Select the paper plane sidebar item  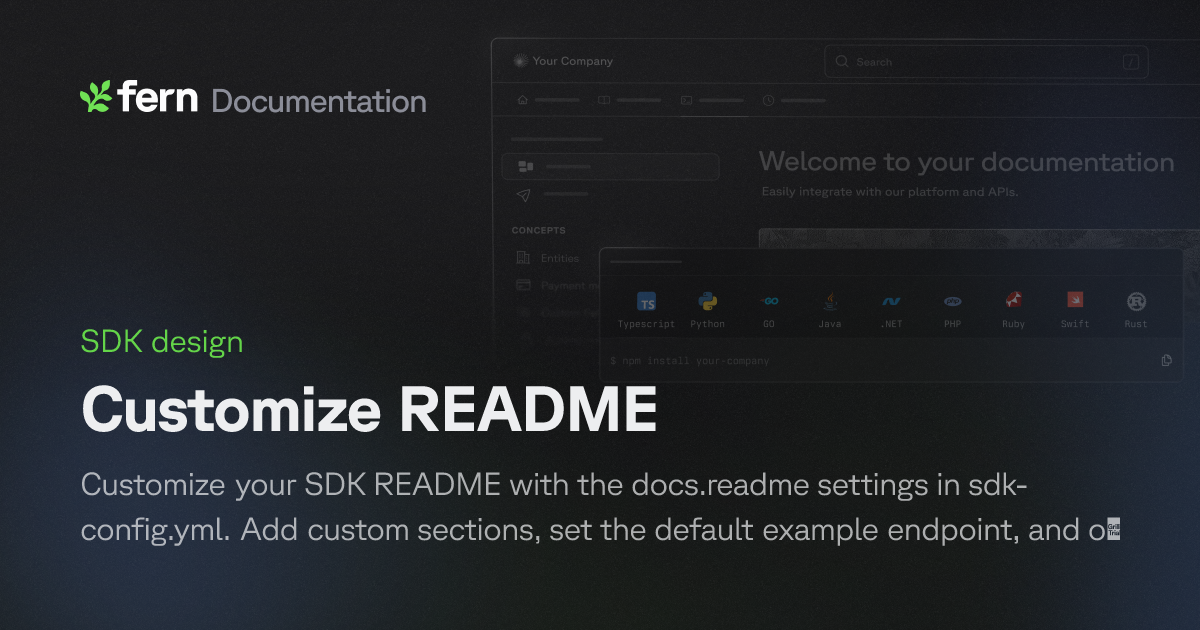pyautogui.click(x=553, y=194)
